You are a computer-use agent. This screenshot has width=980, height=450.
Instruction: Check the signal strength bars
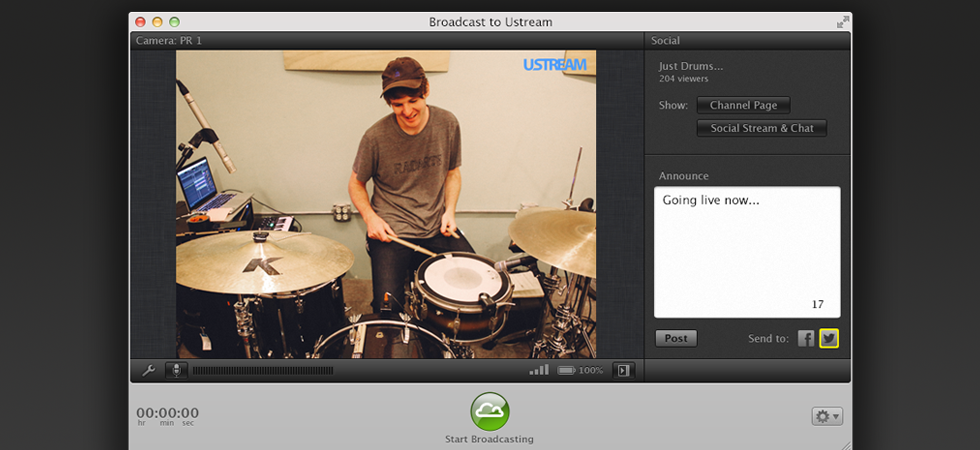pyautogui.click(x=539, y=370)
